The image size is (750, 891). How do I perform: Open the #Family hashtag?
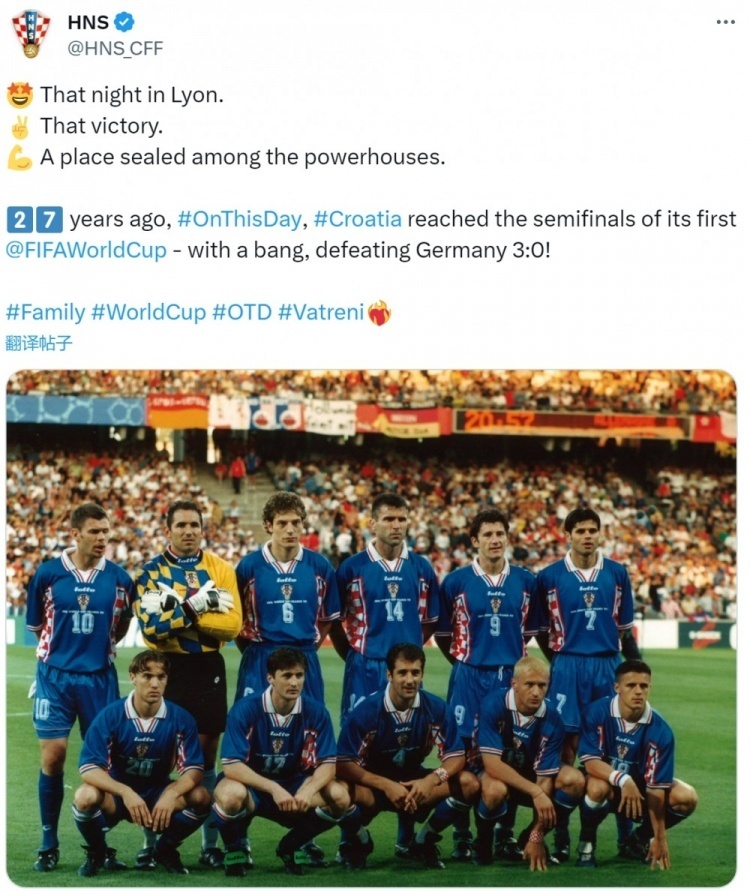coord(44,312)
